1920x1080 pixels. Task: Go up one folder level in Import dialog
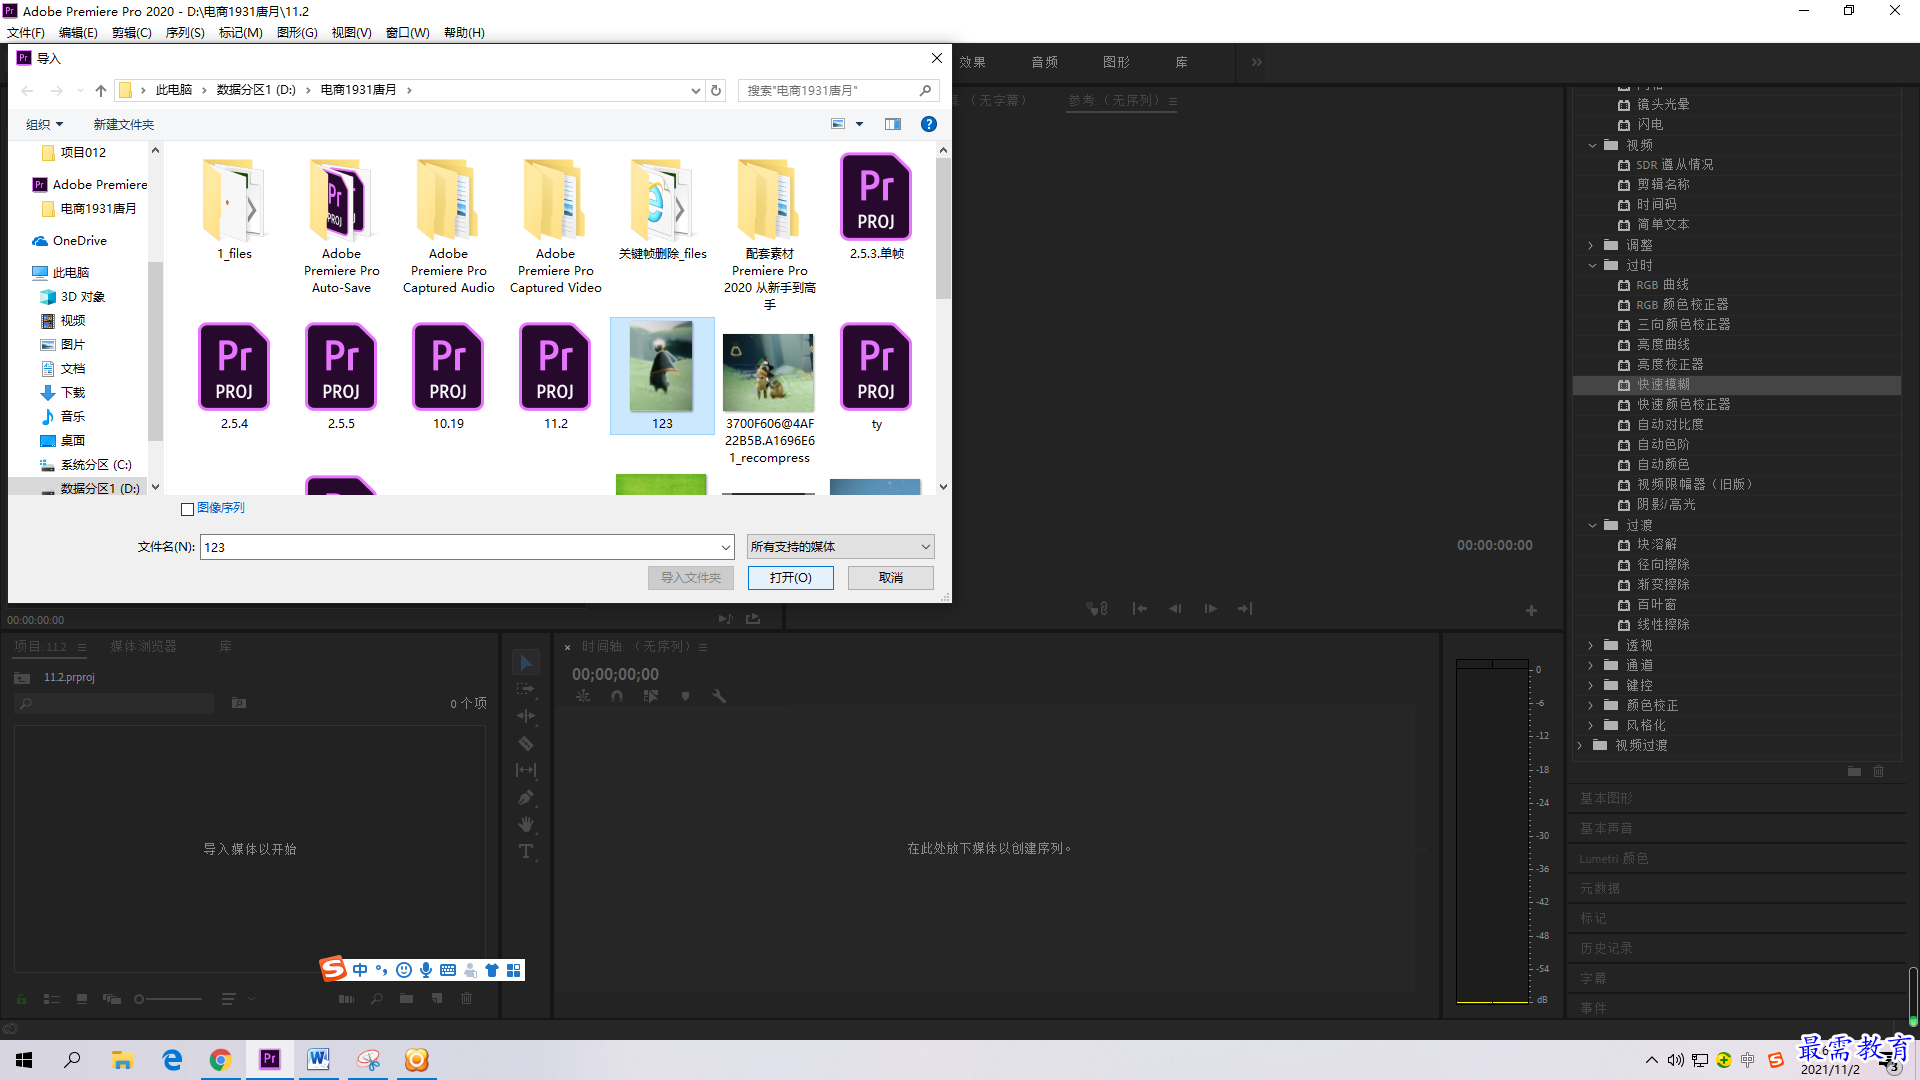pos(100,90)
